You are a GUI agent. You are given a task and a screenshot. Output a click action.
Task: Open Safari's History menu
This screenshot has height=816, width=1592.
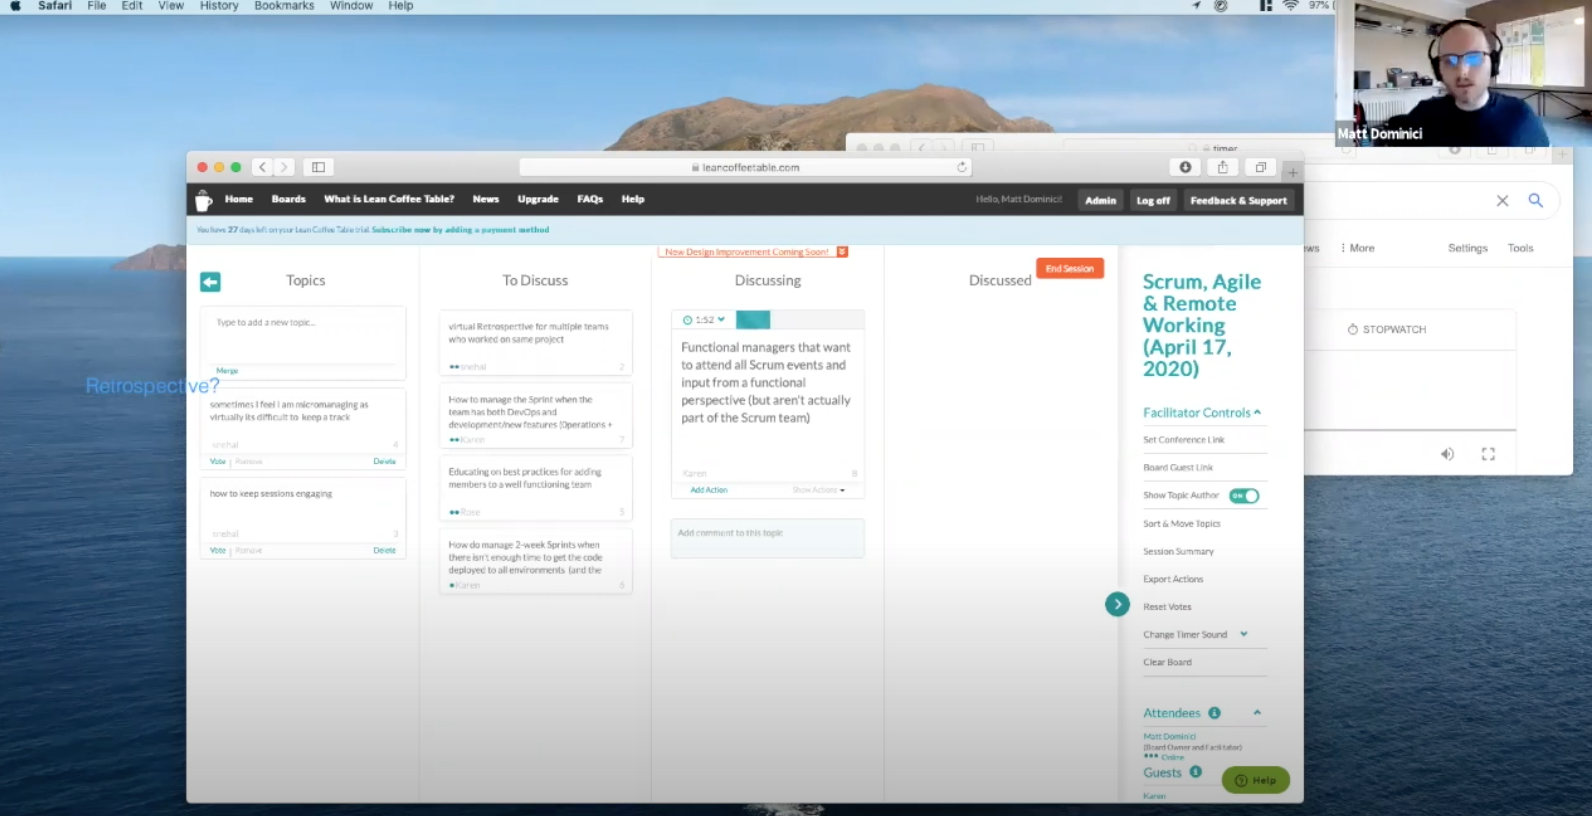click(x=219, y=6)
